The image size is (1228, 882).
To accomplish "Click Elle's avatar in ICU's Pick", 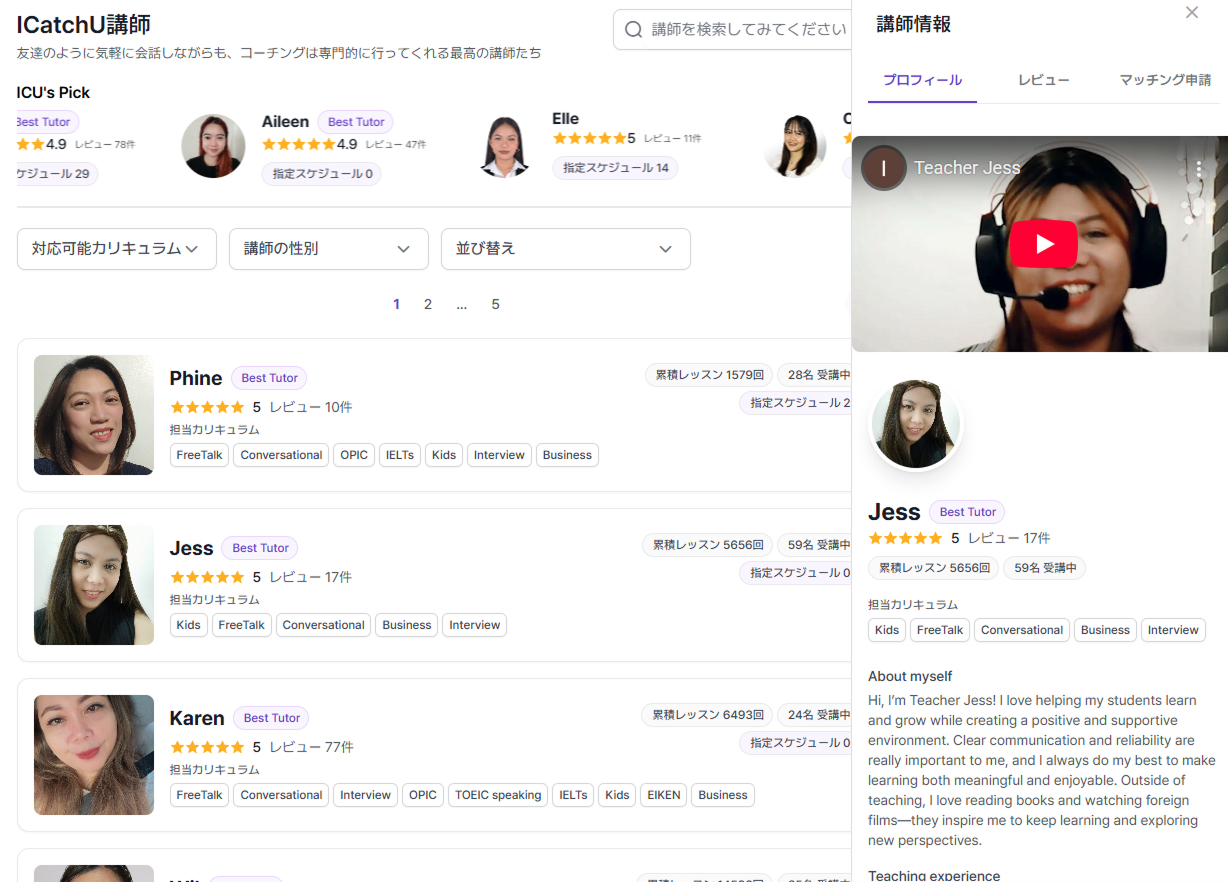I will point(504,146).
